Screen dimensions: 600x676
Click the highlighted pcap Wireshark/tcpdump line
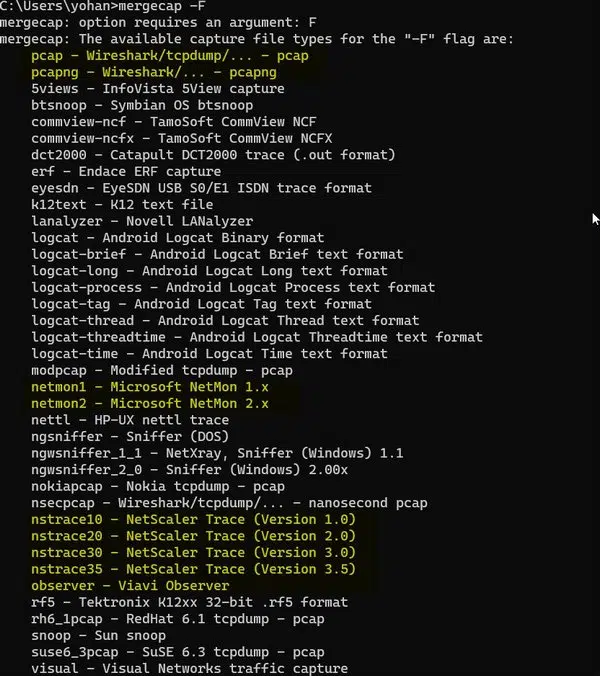coord(169,56)
